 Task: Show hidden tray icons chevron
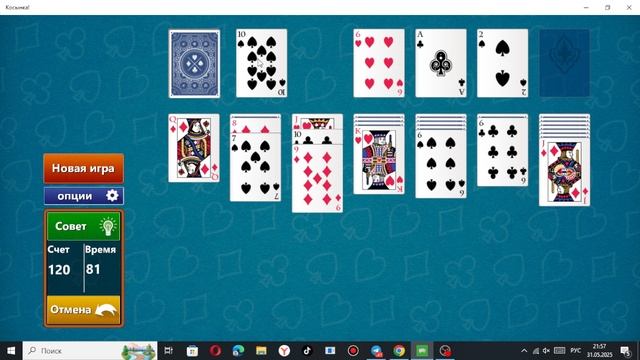[x=524, y=351]
